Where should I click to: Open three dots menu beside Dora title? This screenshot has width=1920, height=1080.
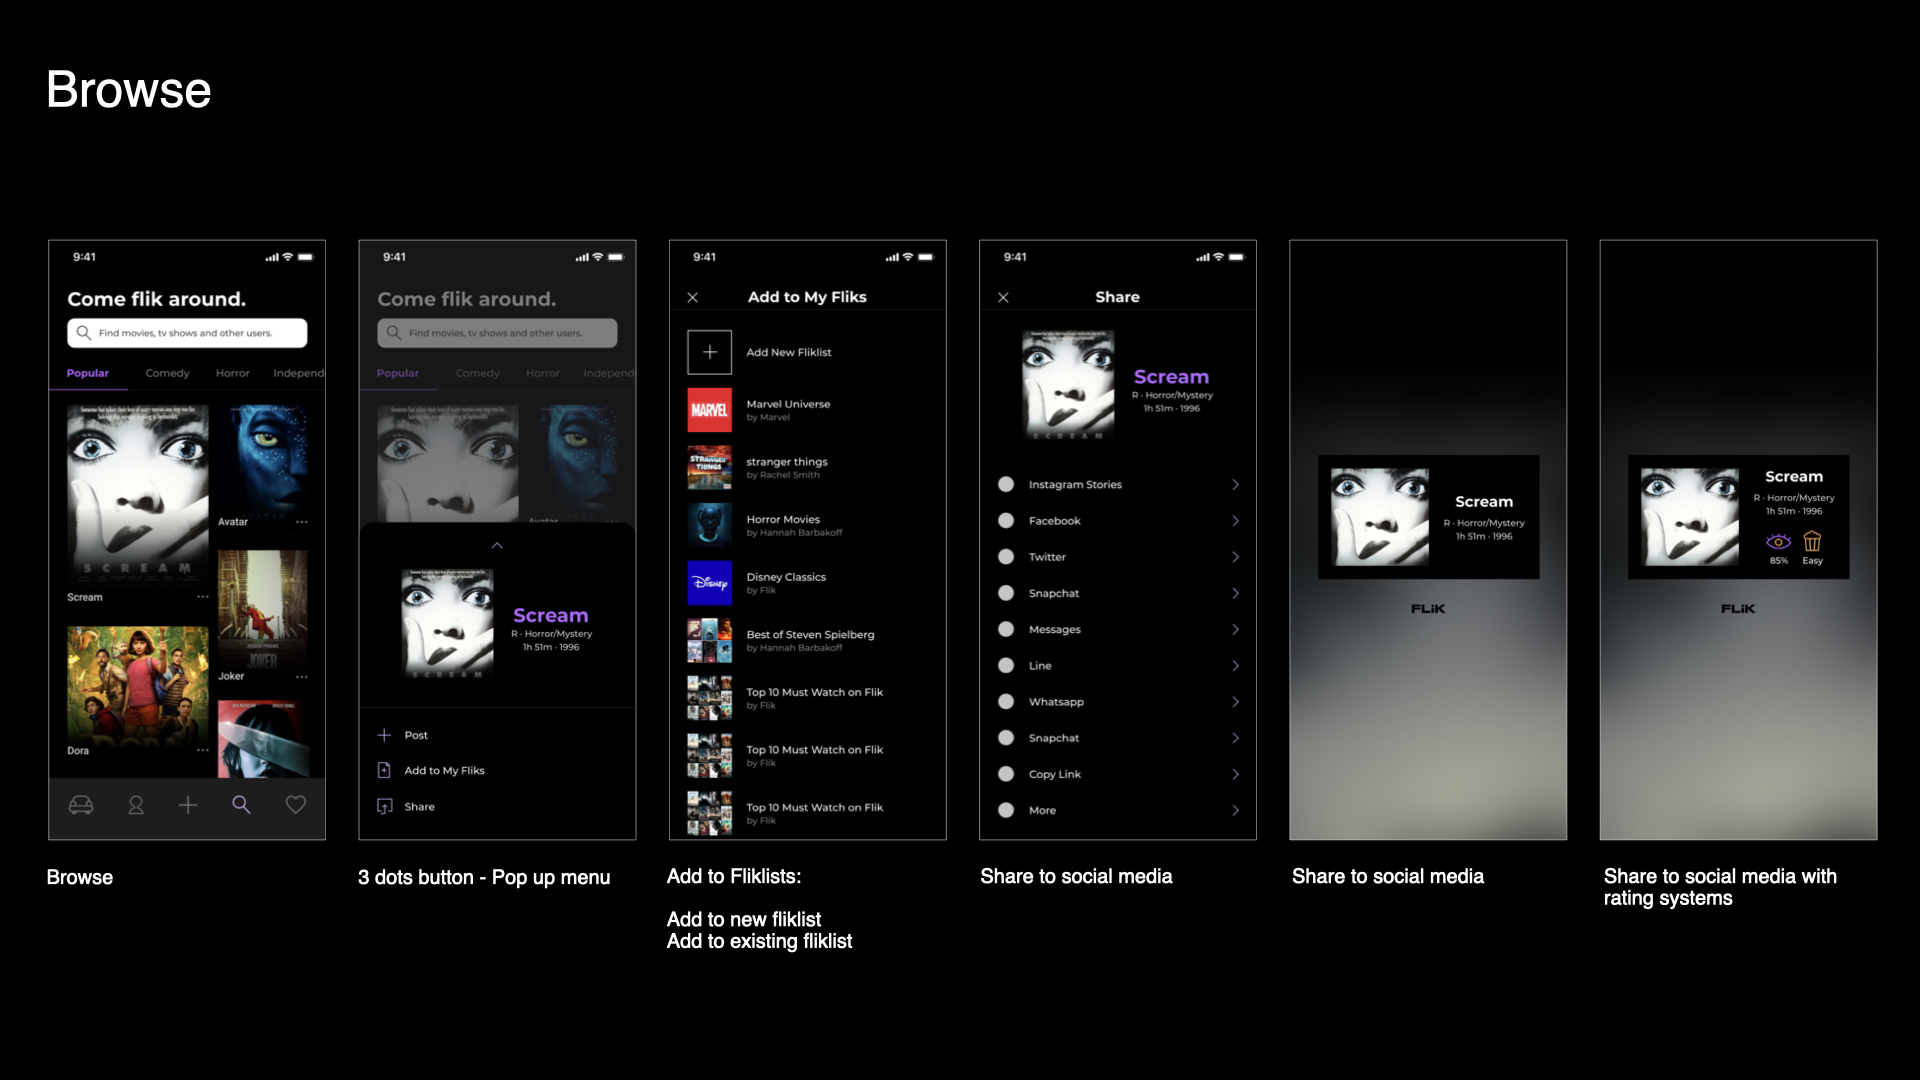click(x=203, y=750)
